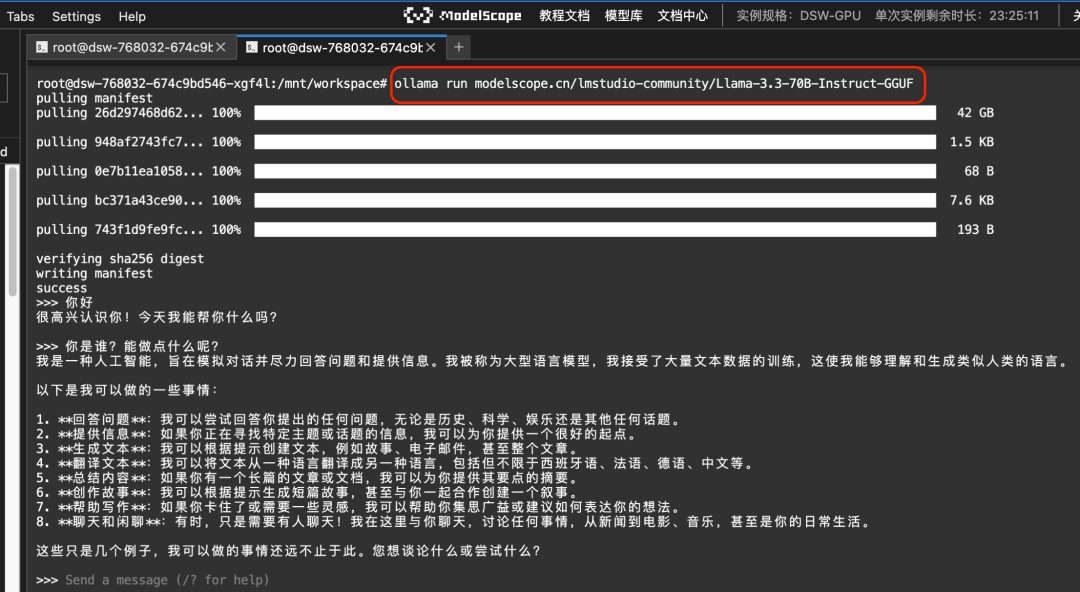Click the ollama run command text

click(x=654, y=83)
